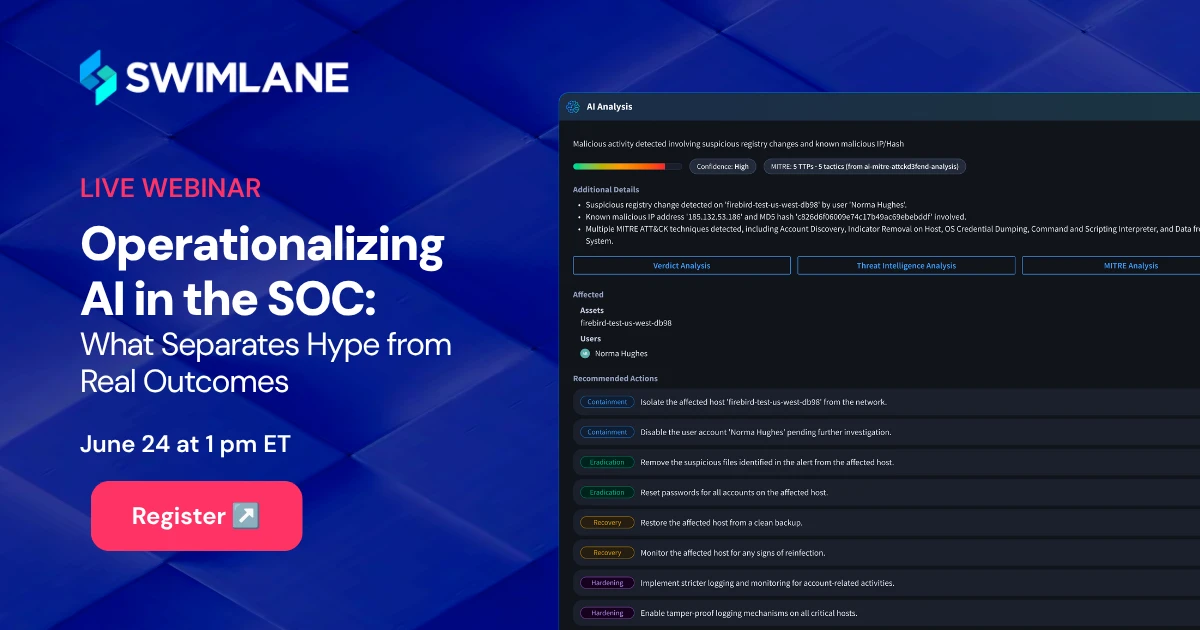Image resolution: width=1200 pixels, height=630 pixels.
Task: Click Recovery tag on Monitor reinfection row
Action: click(607, 552)
